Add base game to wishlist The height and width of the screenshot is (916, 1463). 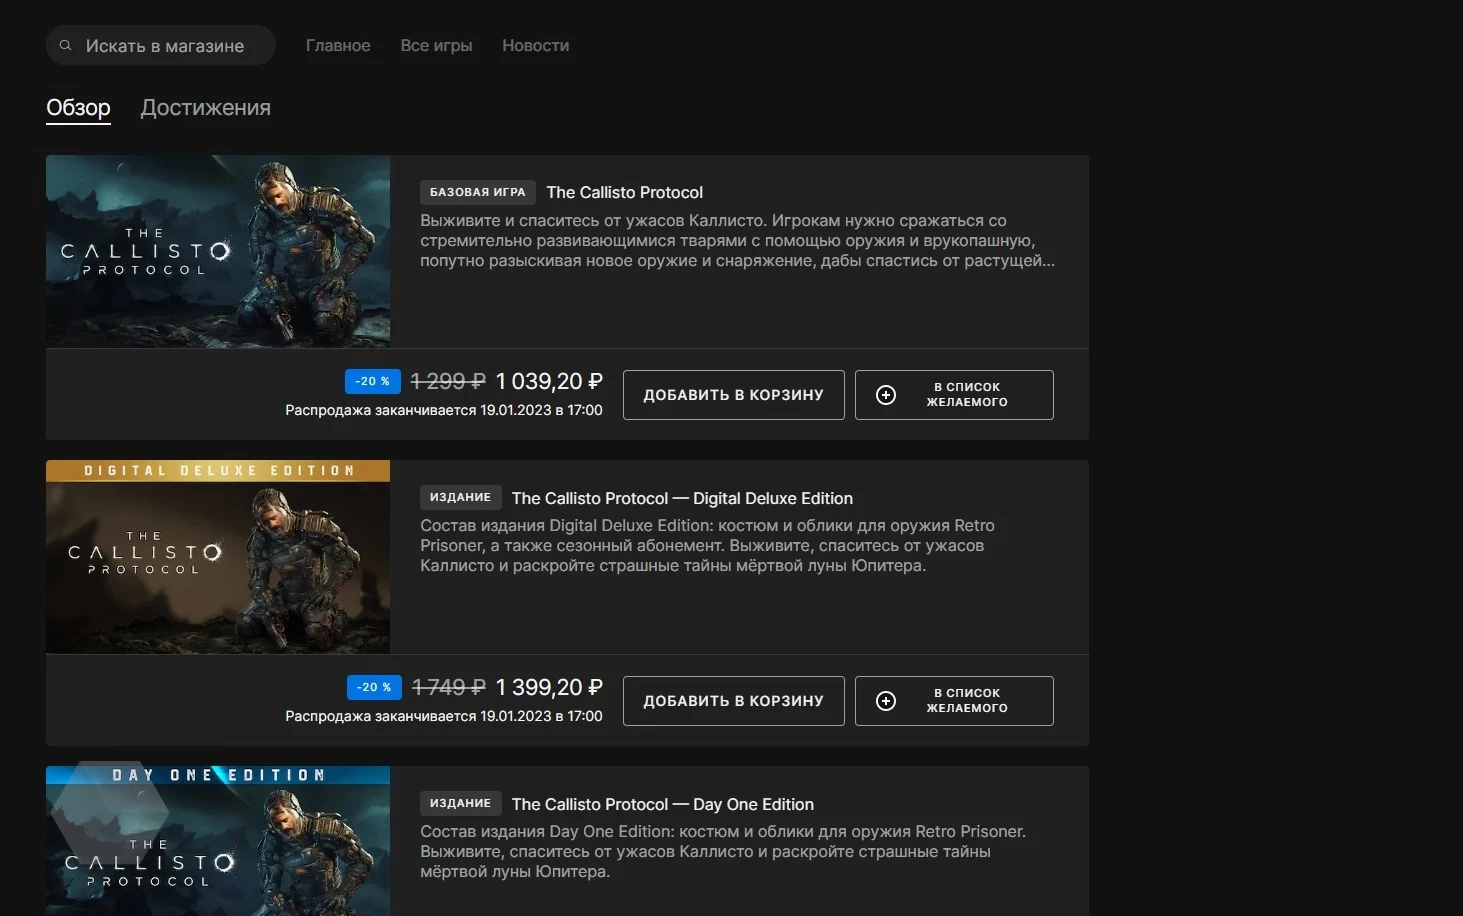point(954,395)
